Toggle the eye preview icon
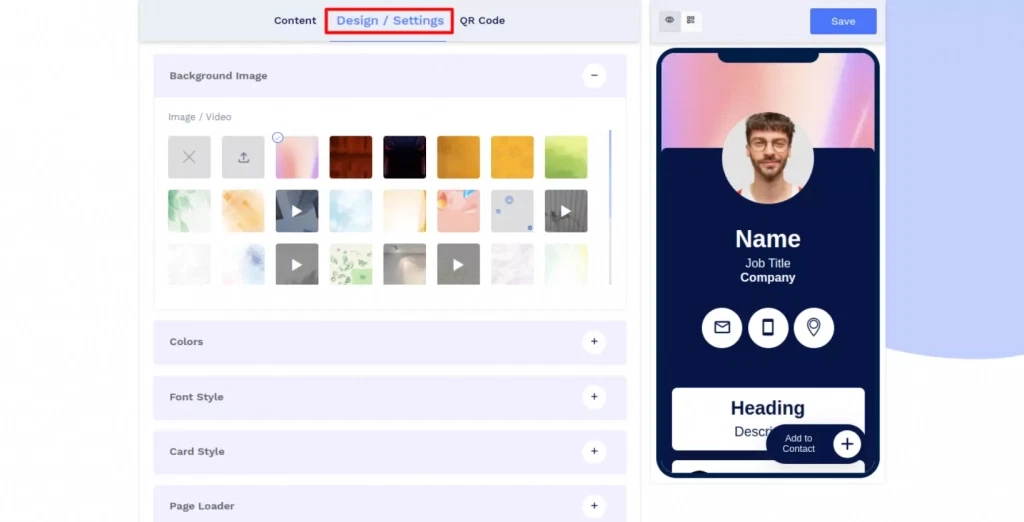Viewport: 1024px width, 522px height. pos(670,20)
